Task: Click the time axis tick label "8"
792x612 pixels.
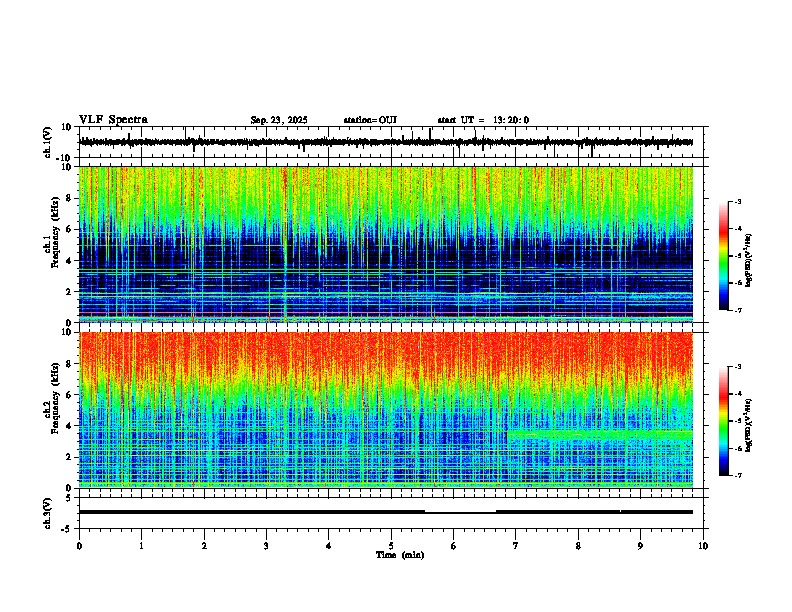Action: 578,546
